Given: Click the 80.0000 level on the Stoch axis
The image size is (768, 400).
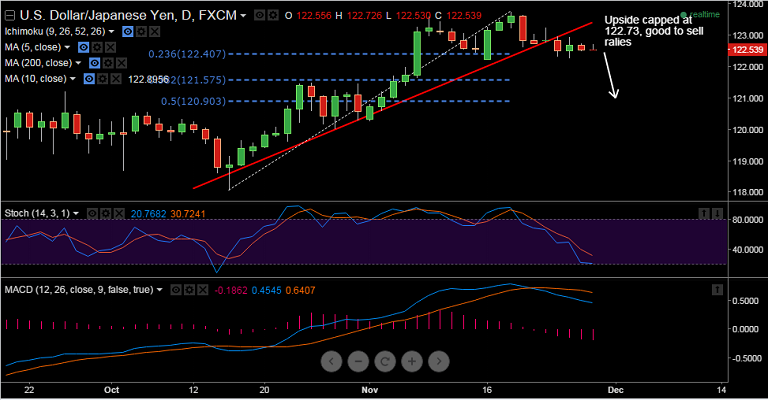Looking at the screenshot, I should [x=747, y=220].
